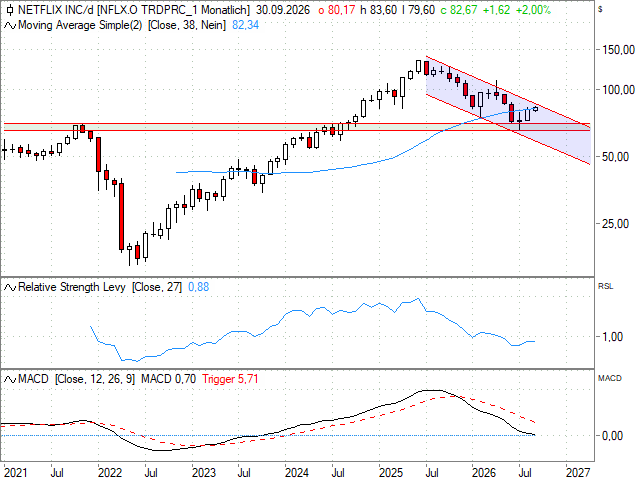Click the peak candlestick near mid-2025
The image size is (640, 480).
coord(418,67)
